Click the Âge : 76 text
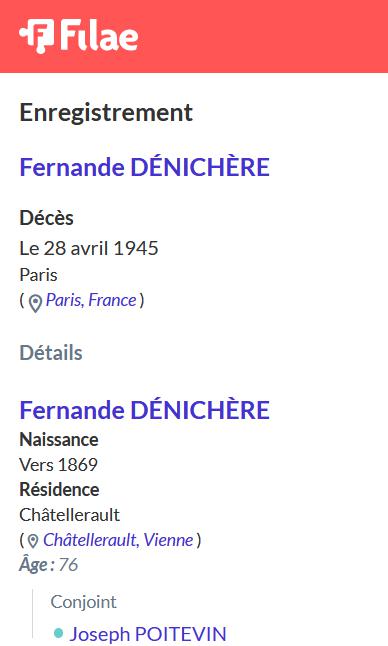Image resolution: width=388 pixels, height=646 pixels. pyautogui.click(x=49, y=565)
